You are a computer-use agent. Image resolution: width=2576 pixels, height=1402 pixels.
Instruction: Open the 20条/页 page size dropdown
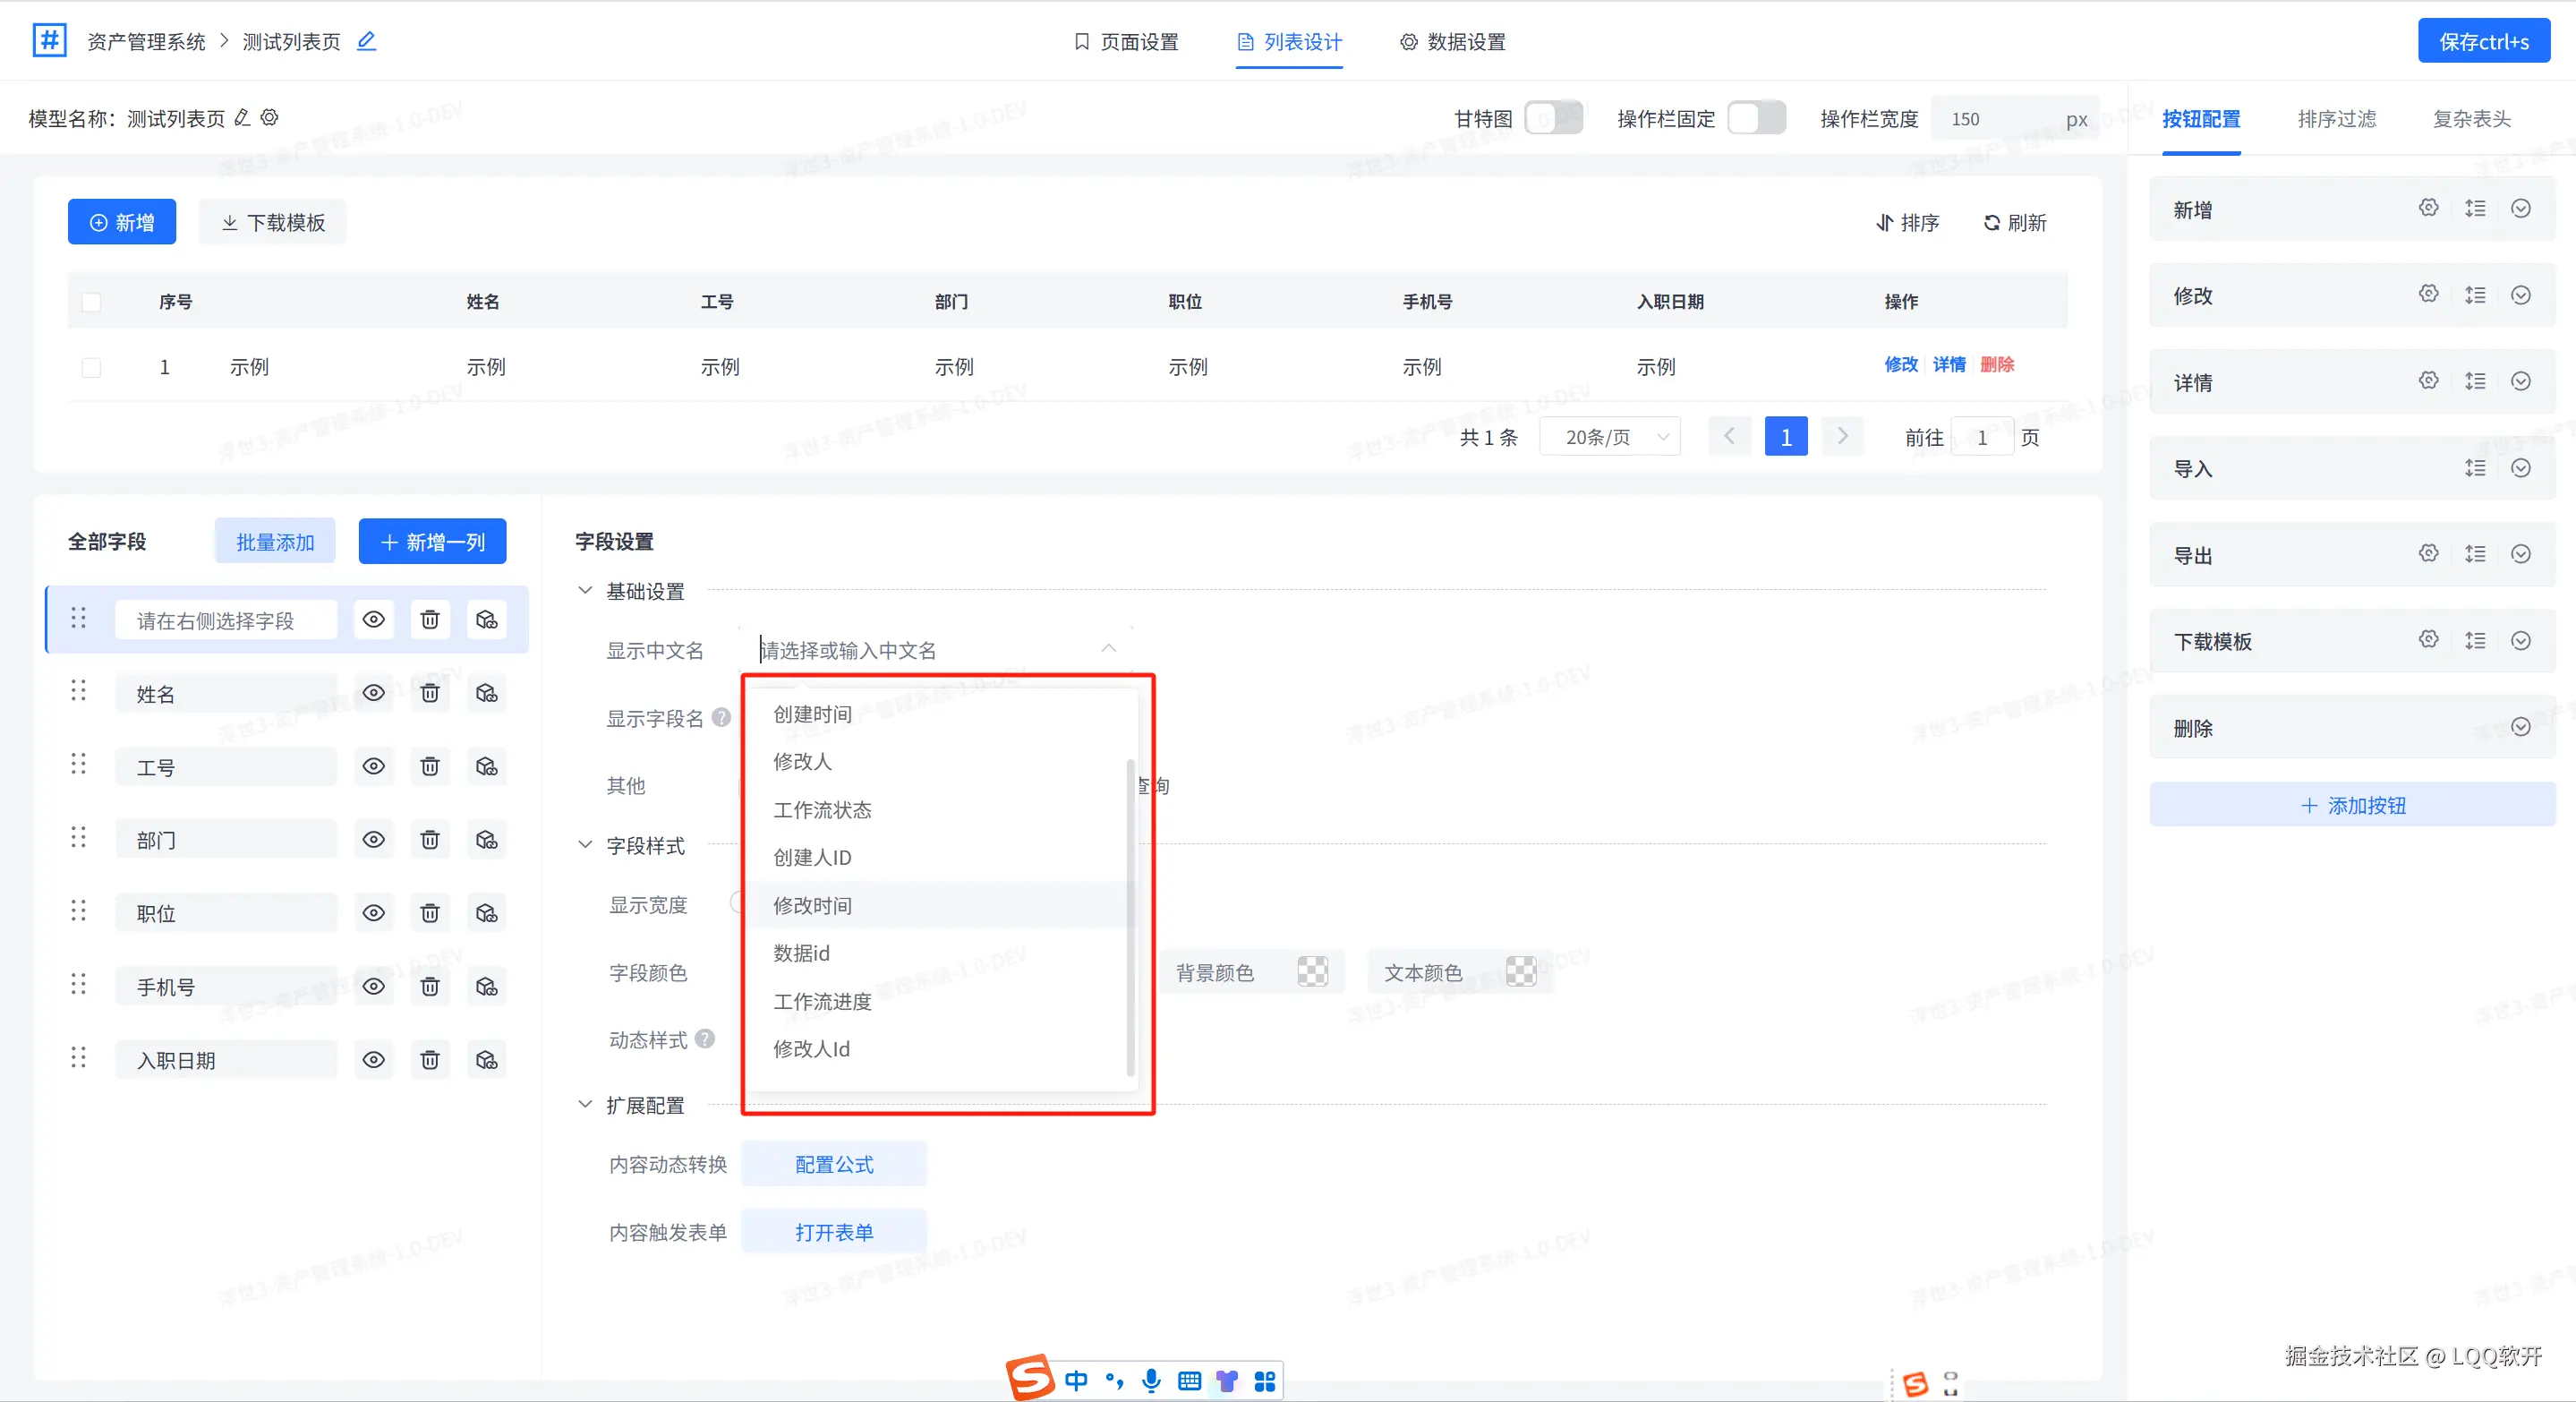click(1610, 437)
